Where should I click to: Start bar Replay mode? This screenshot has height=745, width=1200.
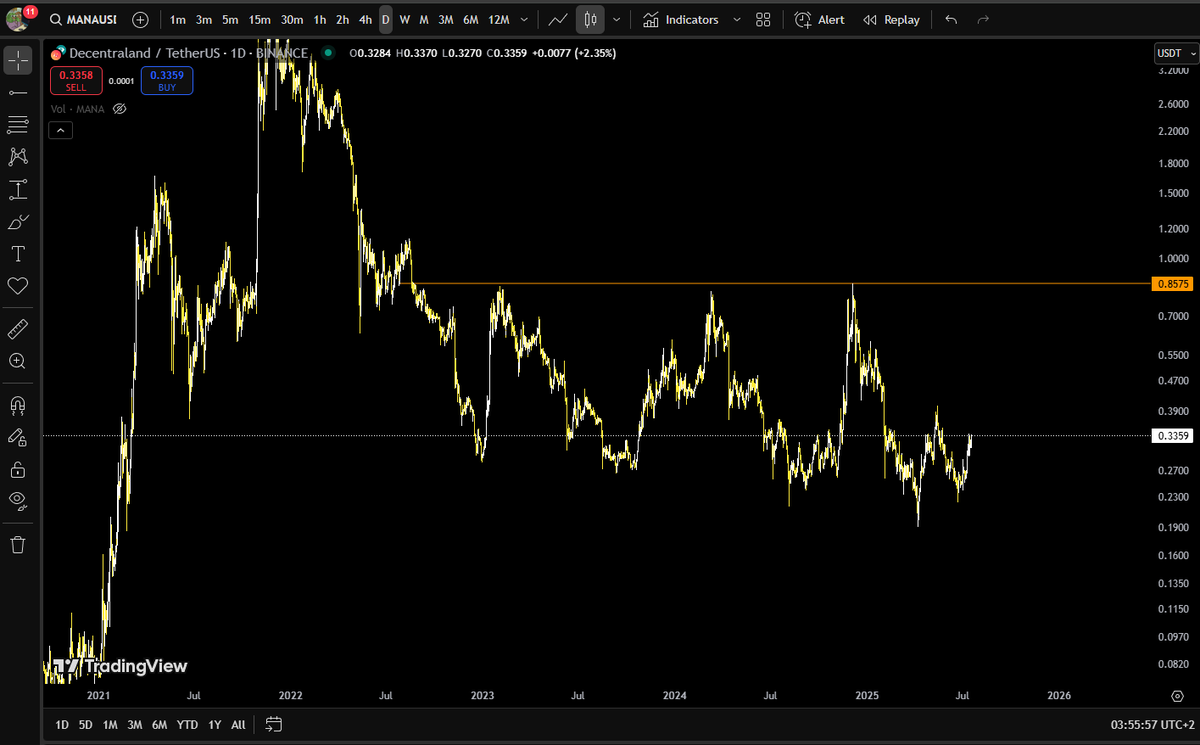(x=891, y=19)
